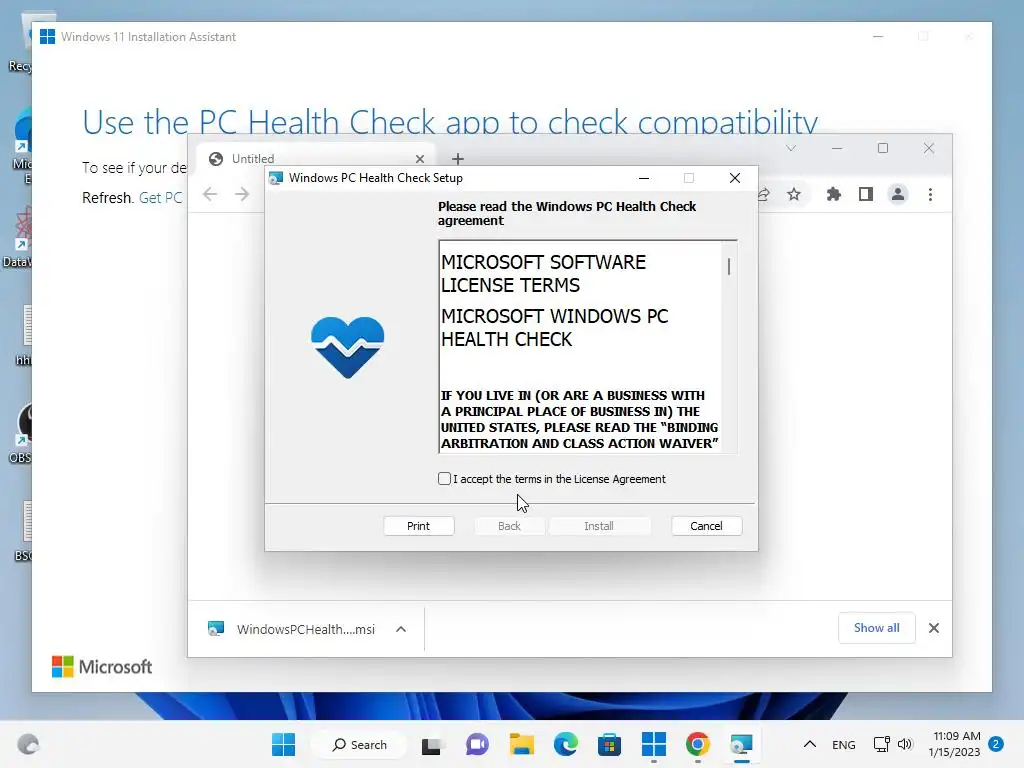Viewport: 1024px width, 768px height.
Task: Open Task View from the taskbar
Action: tap(432, 744)
